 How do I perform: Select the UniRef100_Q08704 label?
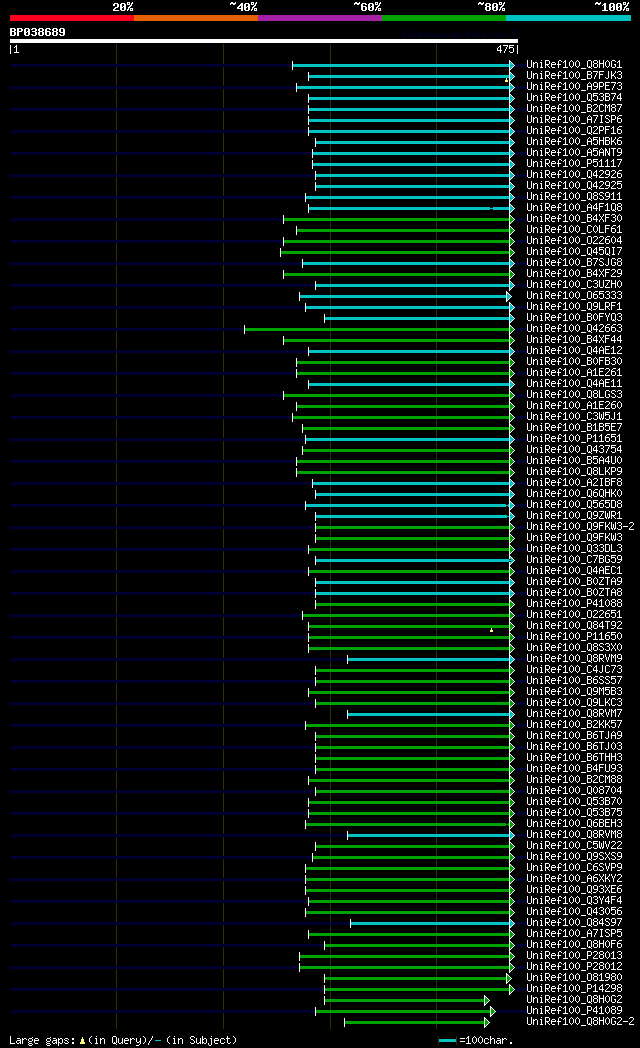click(x=574, y=791)
